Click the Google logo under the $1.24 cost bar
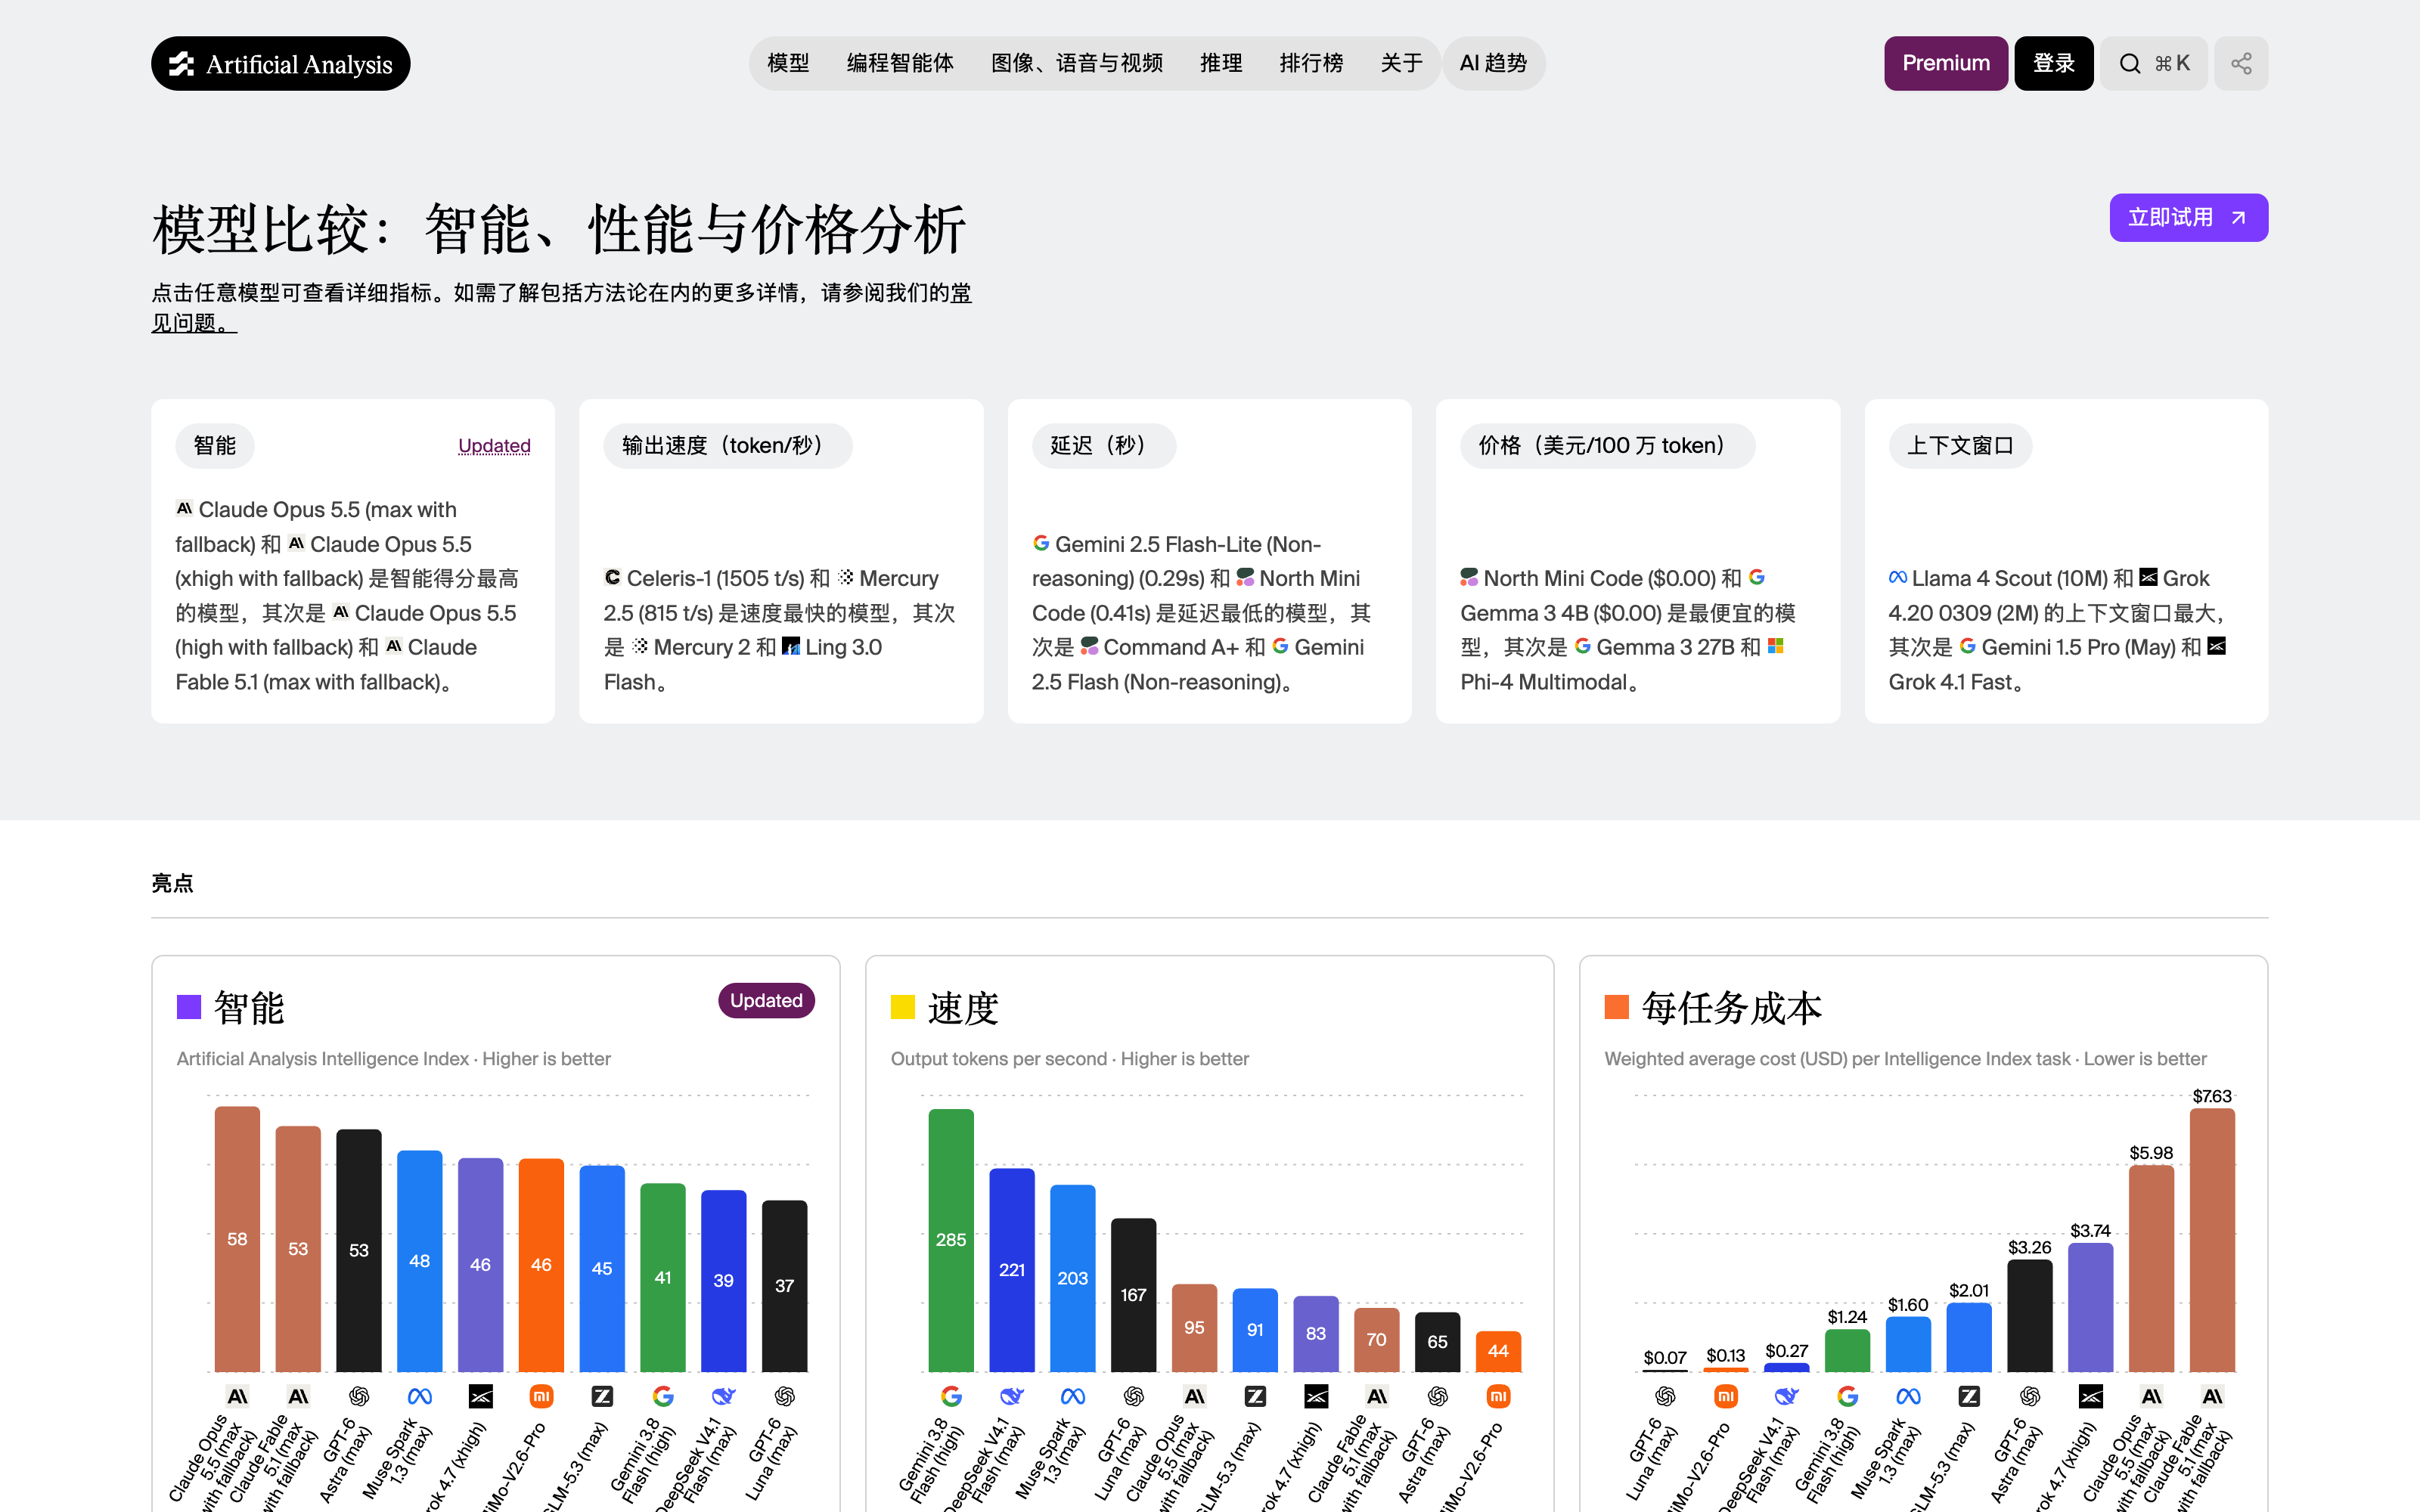 1848,1396
